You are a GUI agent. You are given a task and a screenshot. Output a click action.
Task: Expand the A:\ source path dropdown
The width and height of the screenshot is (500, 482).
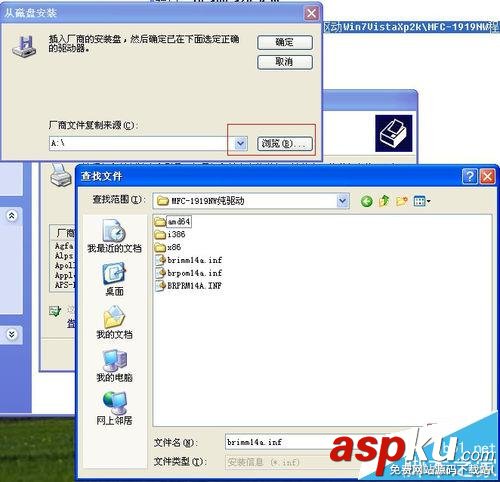[240, 144]
